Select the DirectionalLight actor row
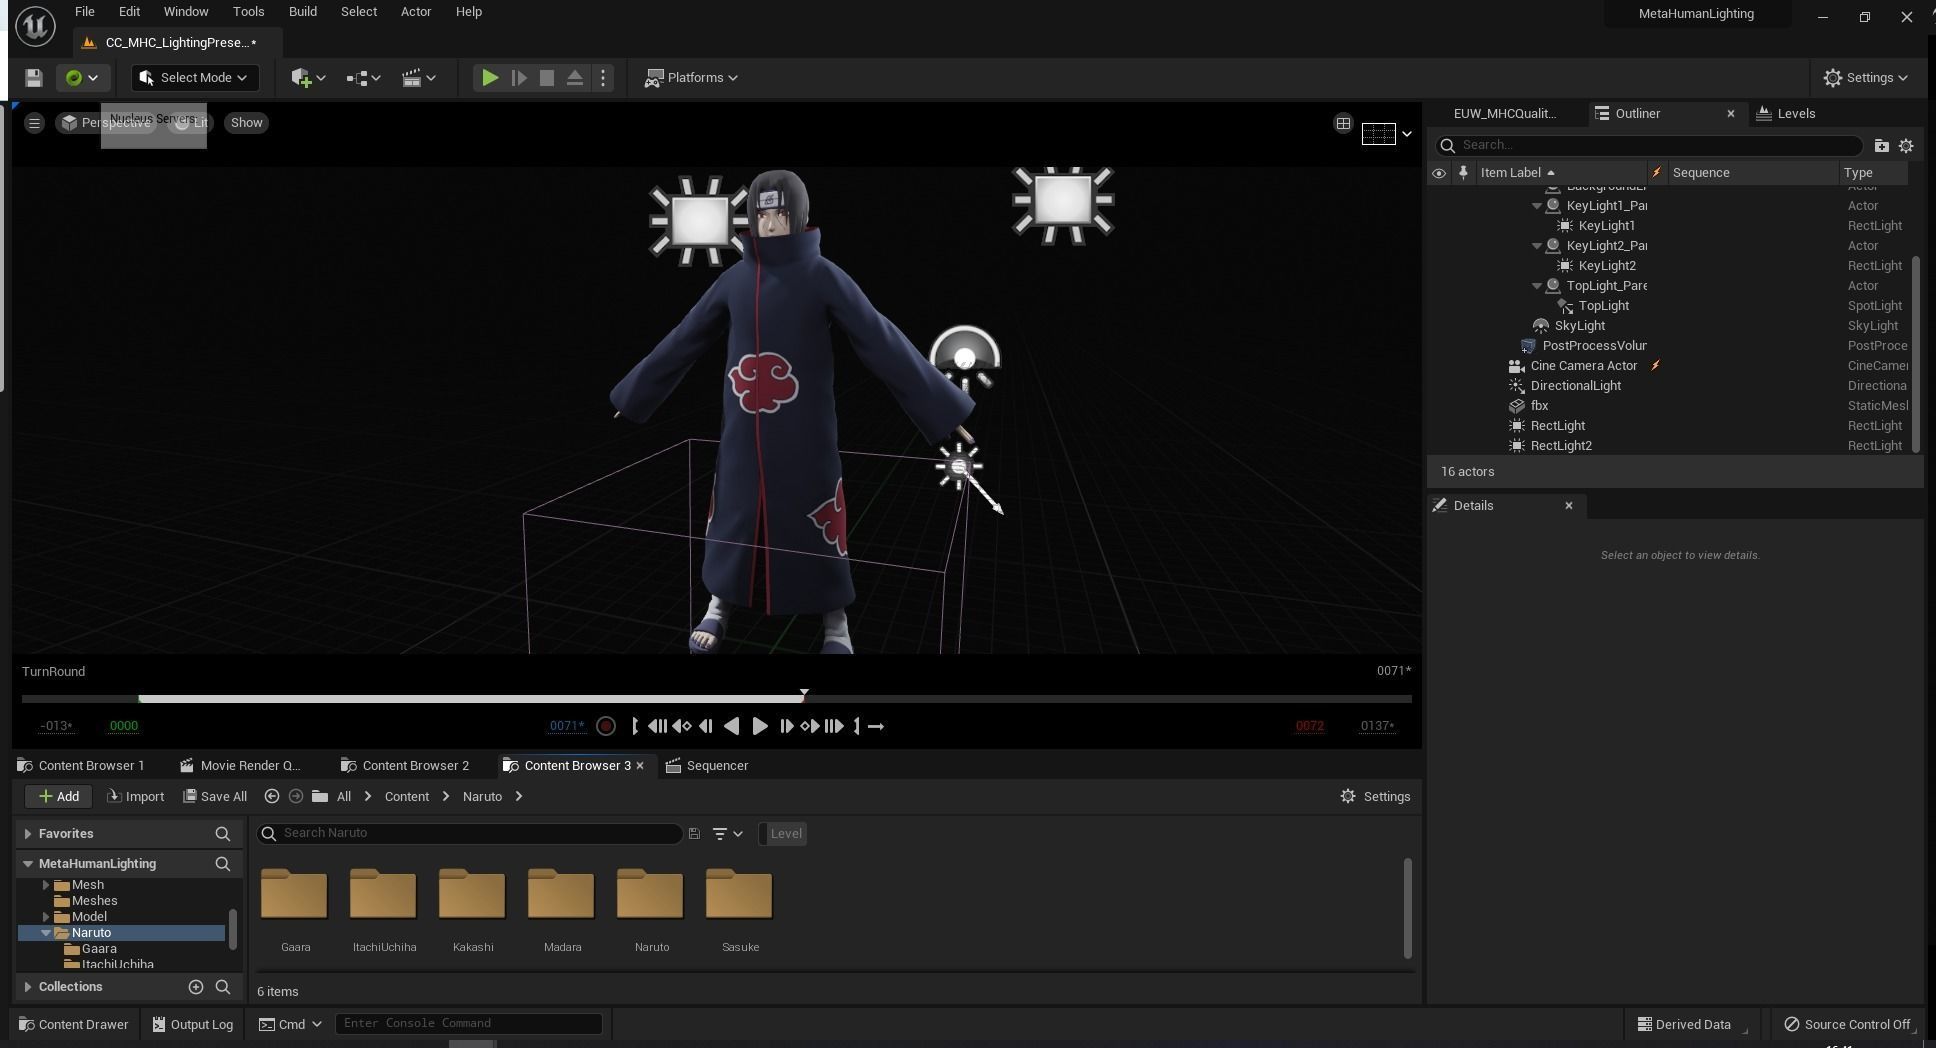1936x1048 pixels. (1669, 386)
